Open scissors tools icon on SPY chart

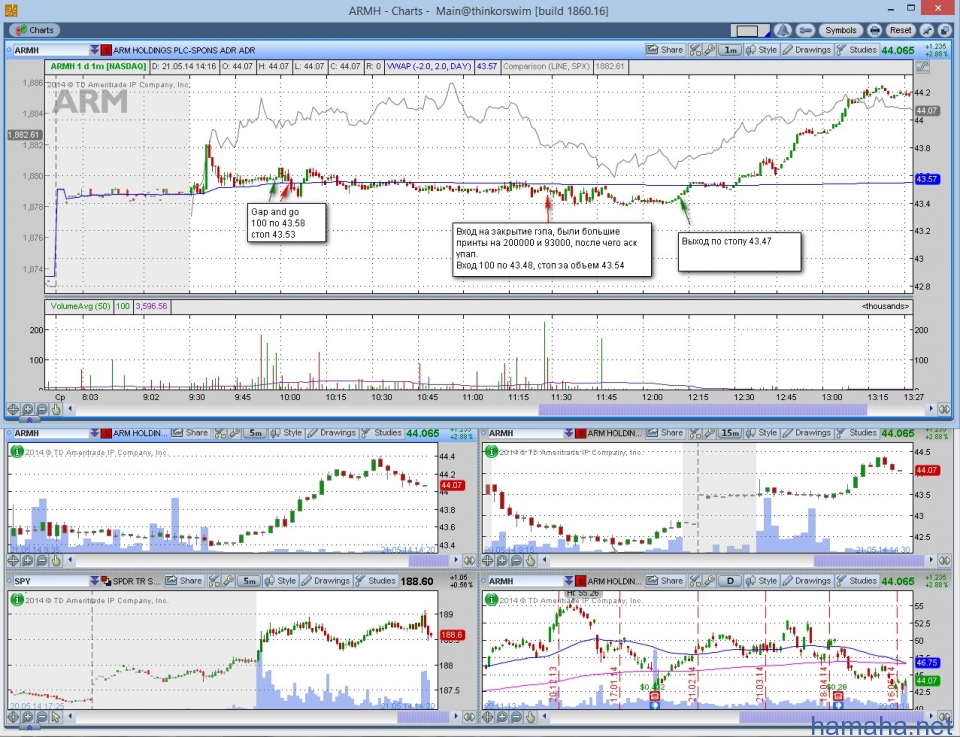click(x=214, y=581)
